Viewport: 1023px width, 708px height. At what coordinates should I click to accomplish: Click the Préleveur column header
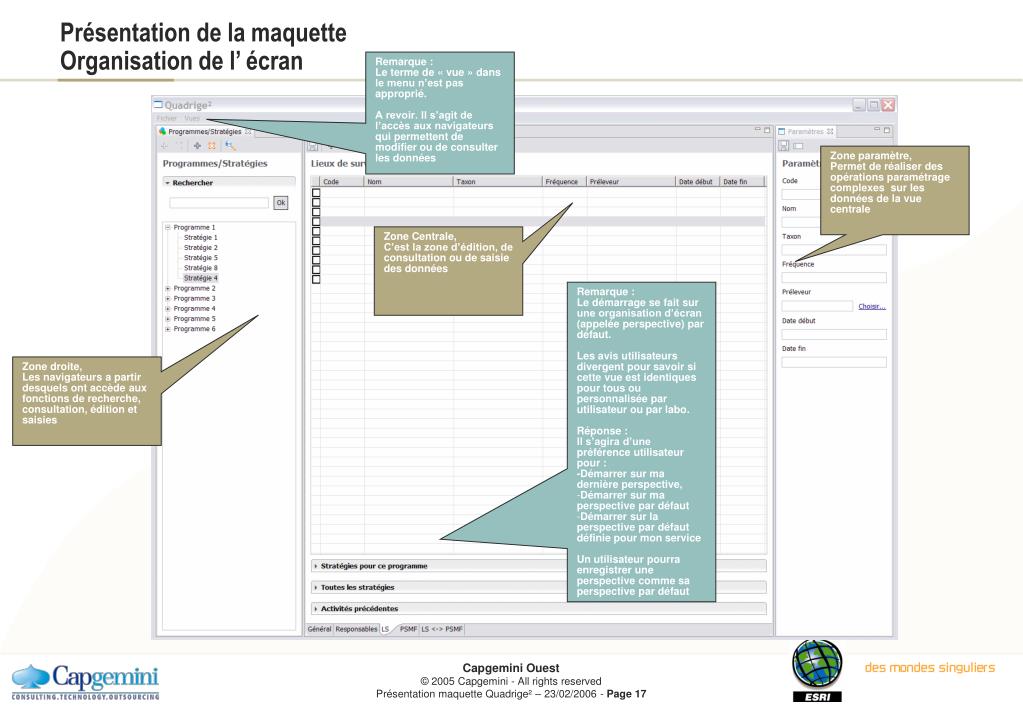tap(631, 181)
